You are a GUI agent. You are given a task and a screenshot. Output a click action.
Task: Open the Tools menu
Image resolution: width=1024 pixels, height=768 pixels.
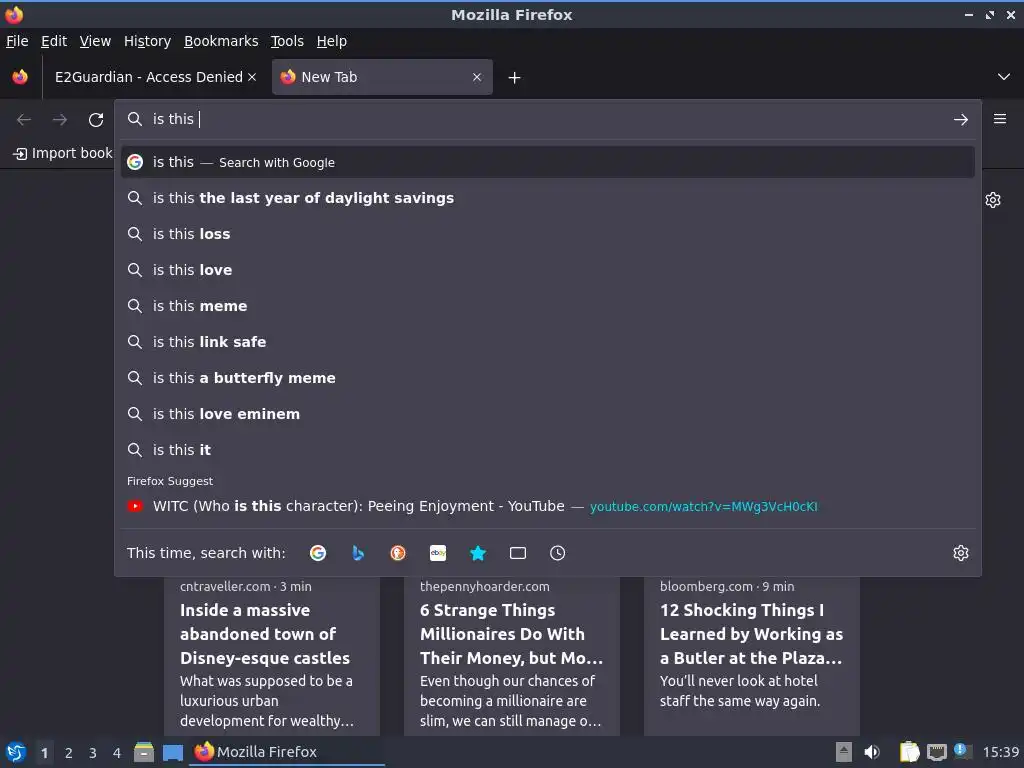[287, 41]
